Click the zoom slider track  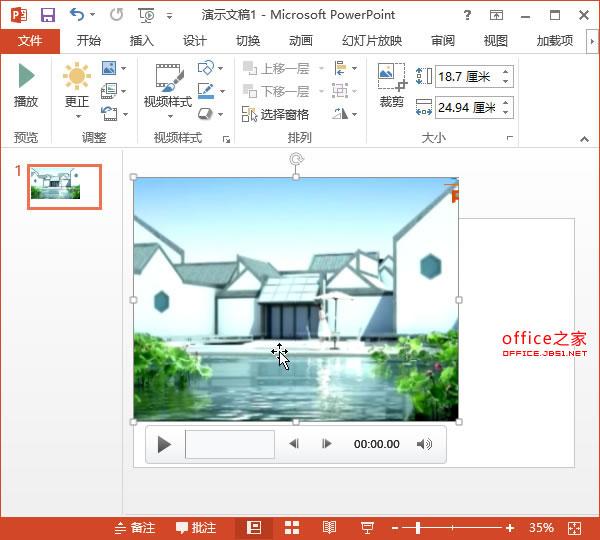(x=452, y=528)
